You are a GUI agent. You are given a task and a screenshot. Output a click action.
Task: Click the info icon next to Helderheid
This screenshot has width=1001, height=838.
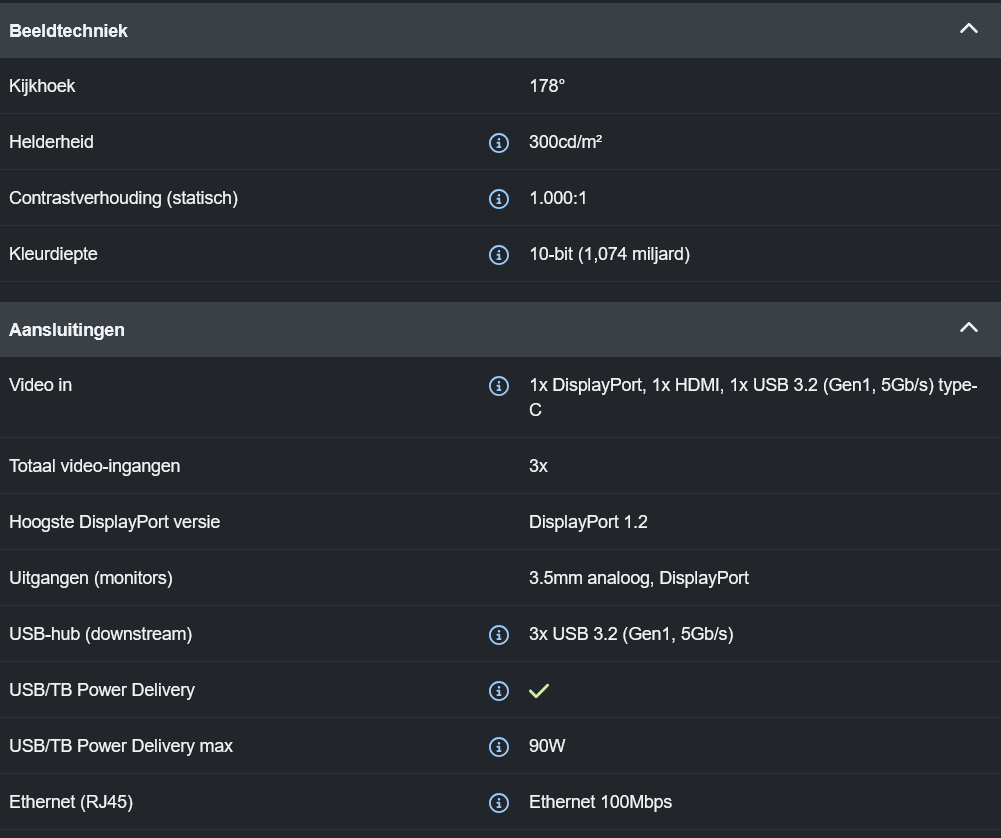point(499,143)
